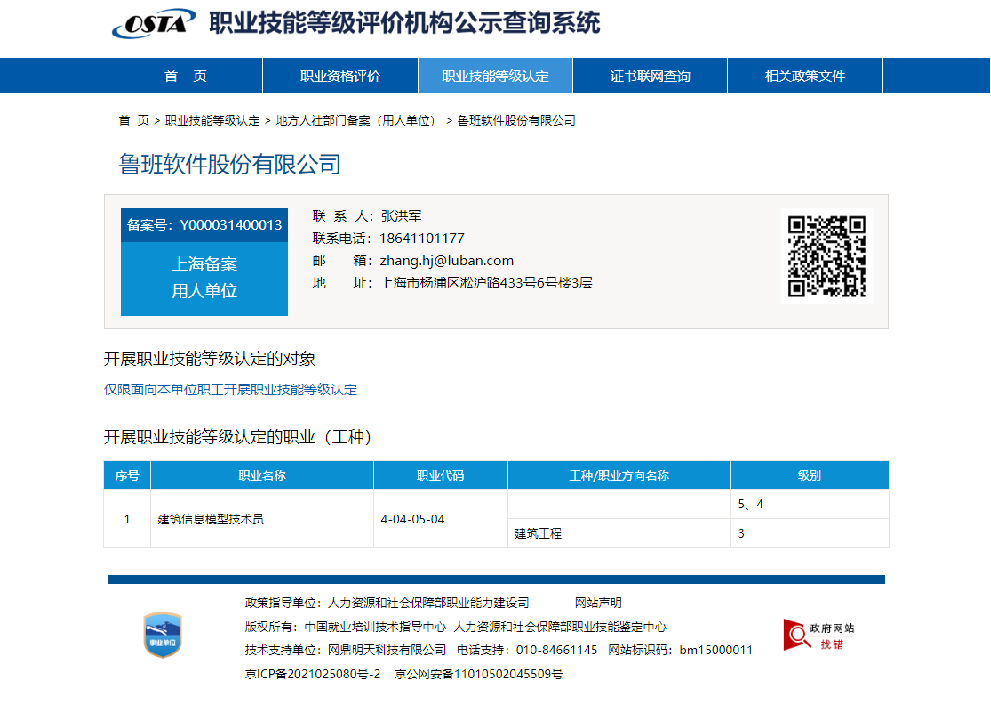Click text 仅限面向本单位职工开展职业技能等级认定
The width and height of the screenshot is (991, 706).
[x=230, y=389]
